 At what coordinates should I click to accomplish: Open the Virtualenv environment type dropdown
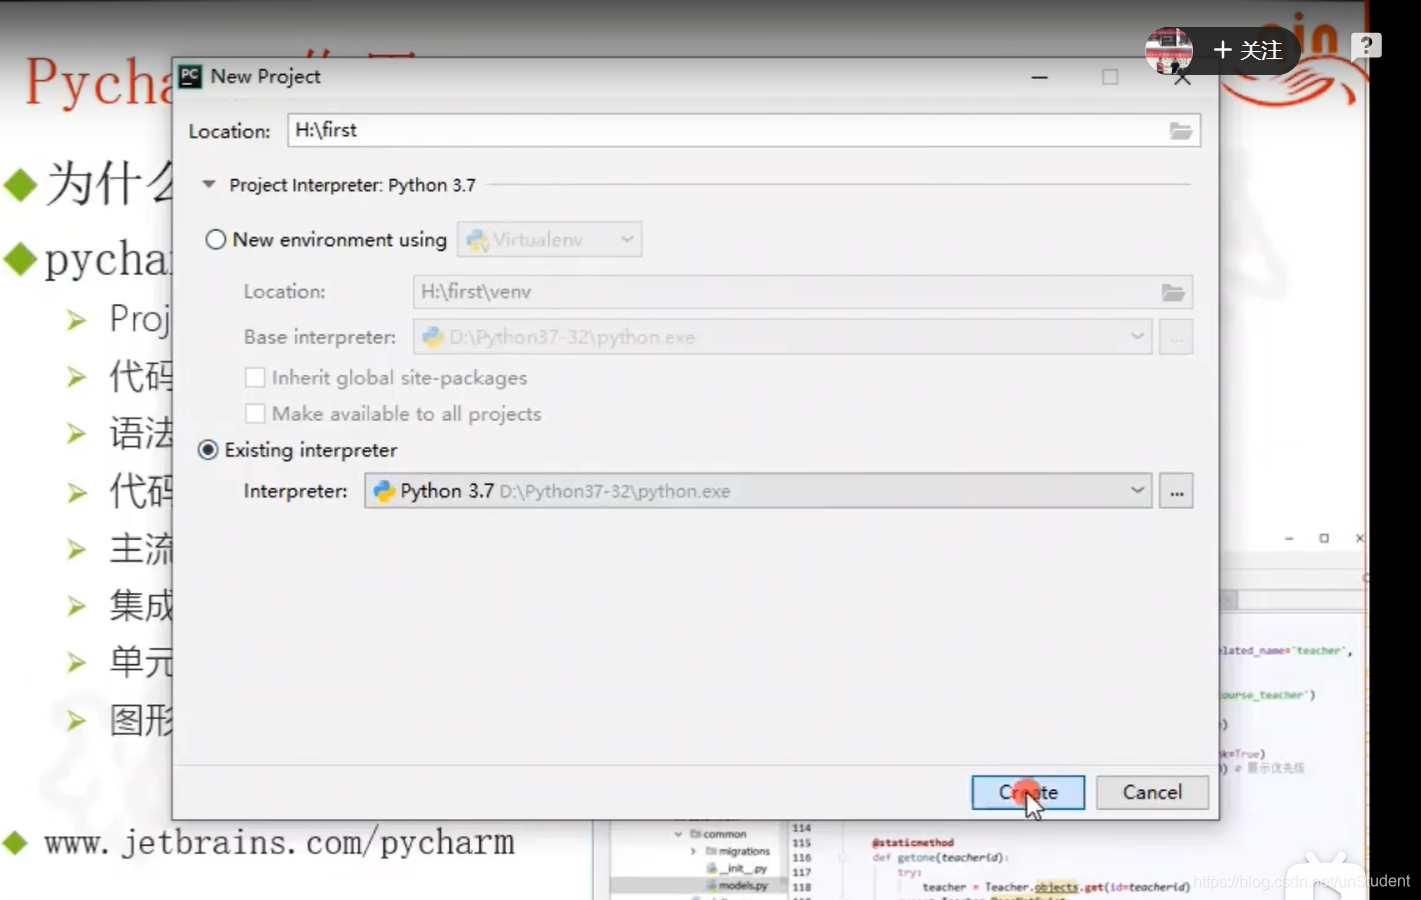(x=550, y=240)
